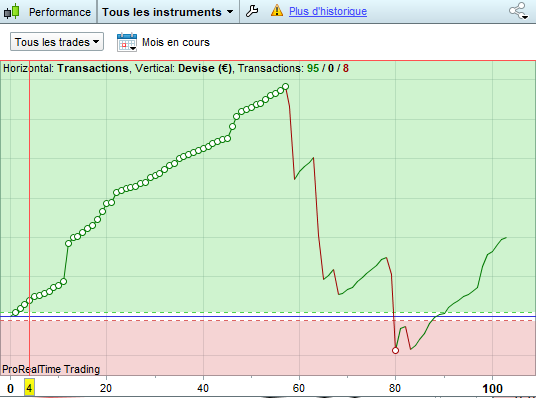Click the Horizontal: Transactions header text
Screen dimensions: 536x398
point(66,68)
